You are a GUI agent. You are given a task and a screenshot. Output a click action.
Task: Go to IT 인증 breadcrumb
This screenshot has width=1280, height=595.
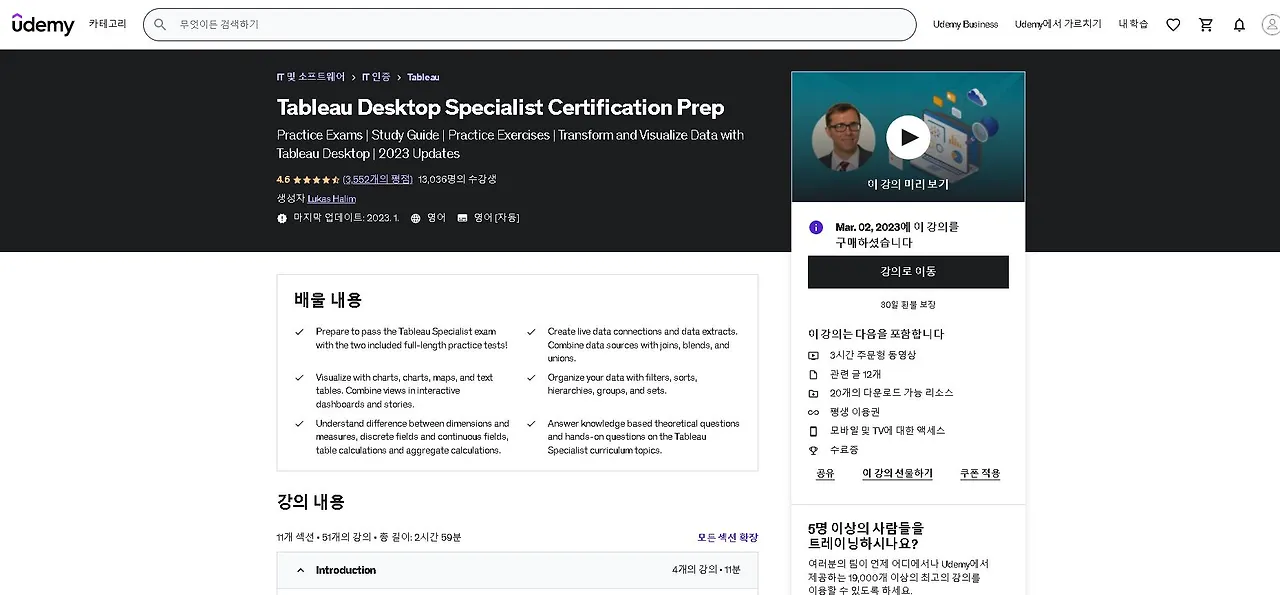376,77
